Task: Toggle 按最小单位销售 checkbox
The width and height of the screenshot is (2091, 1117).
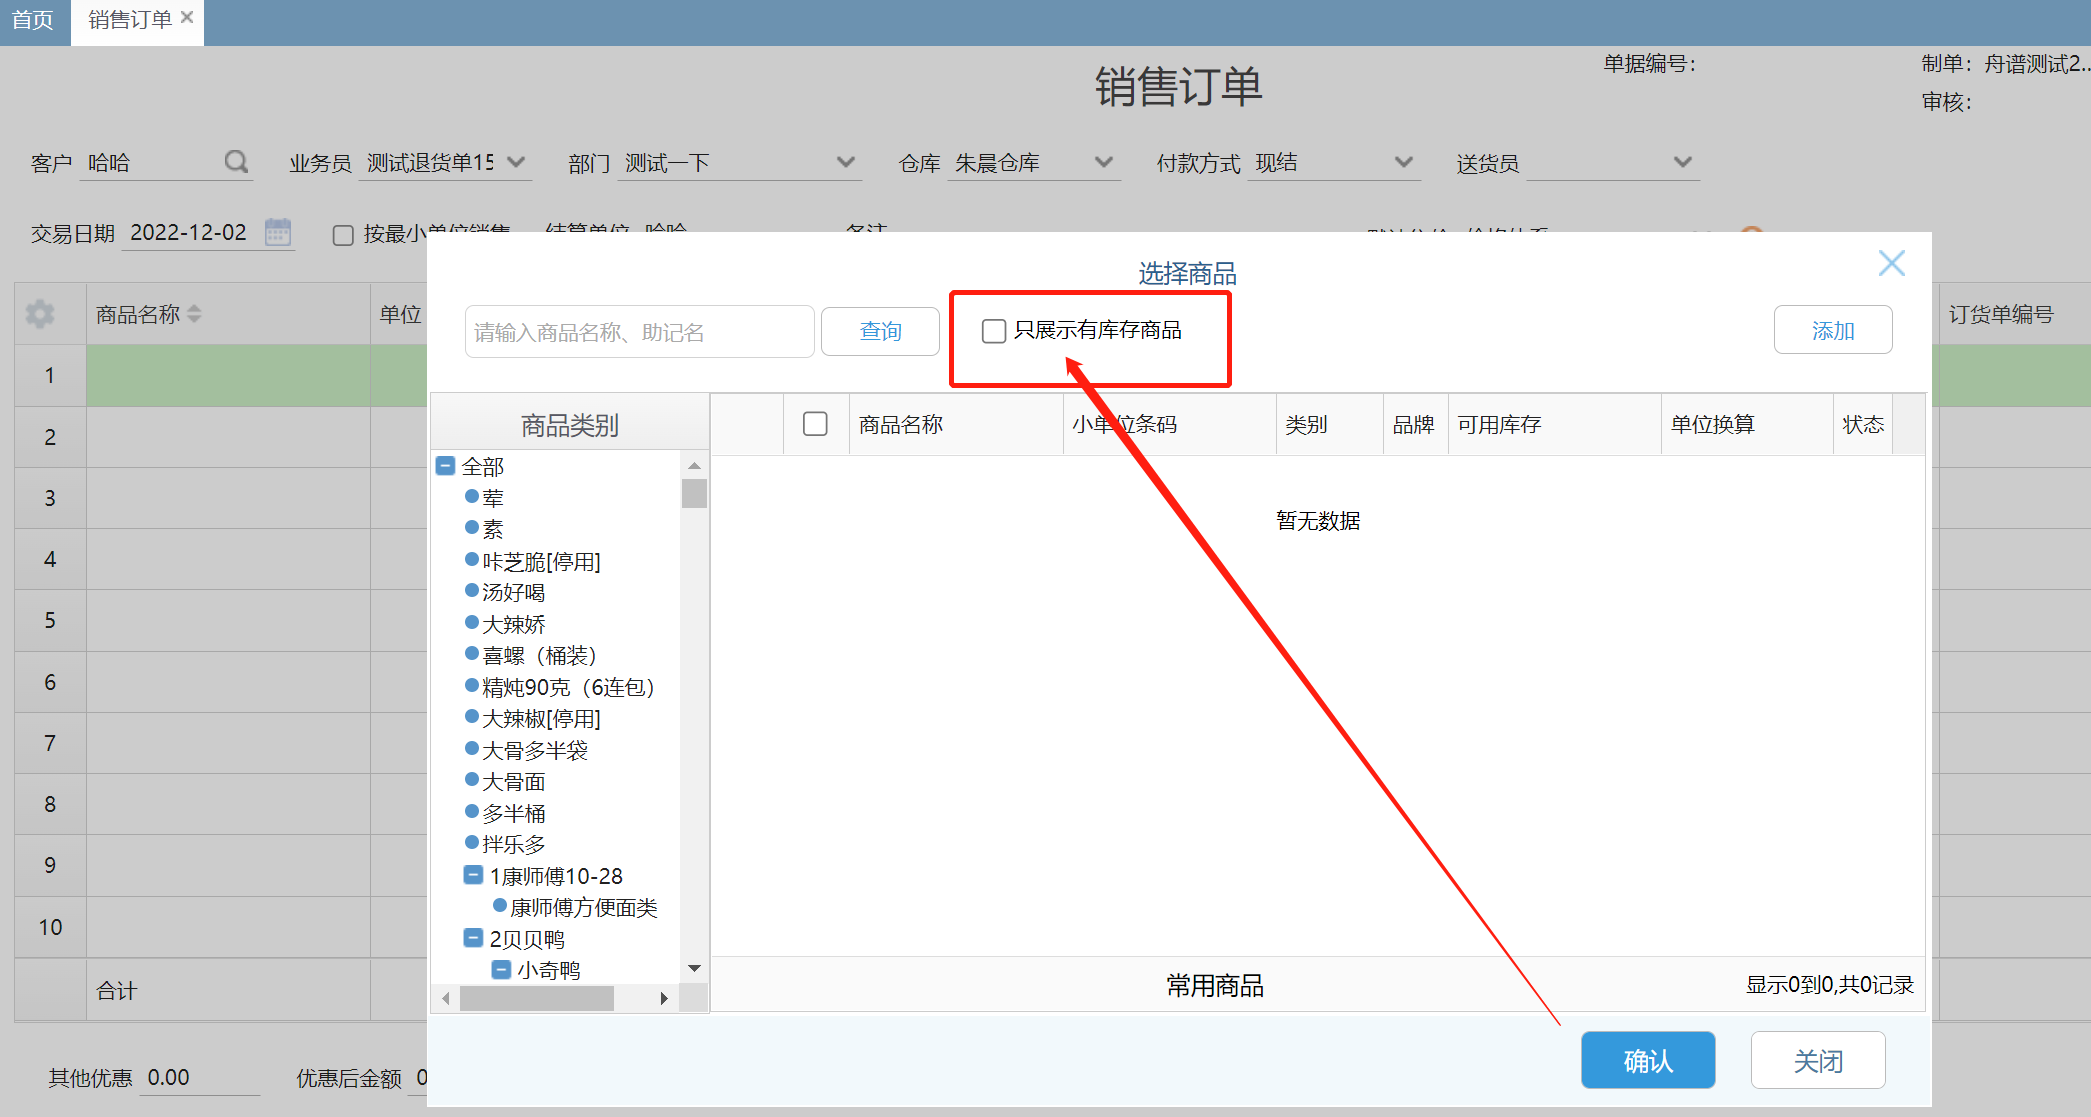Action: [343, 235]
